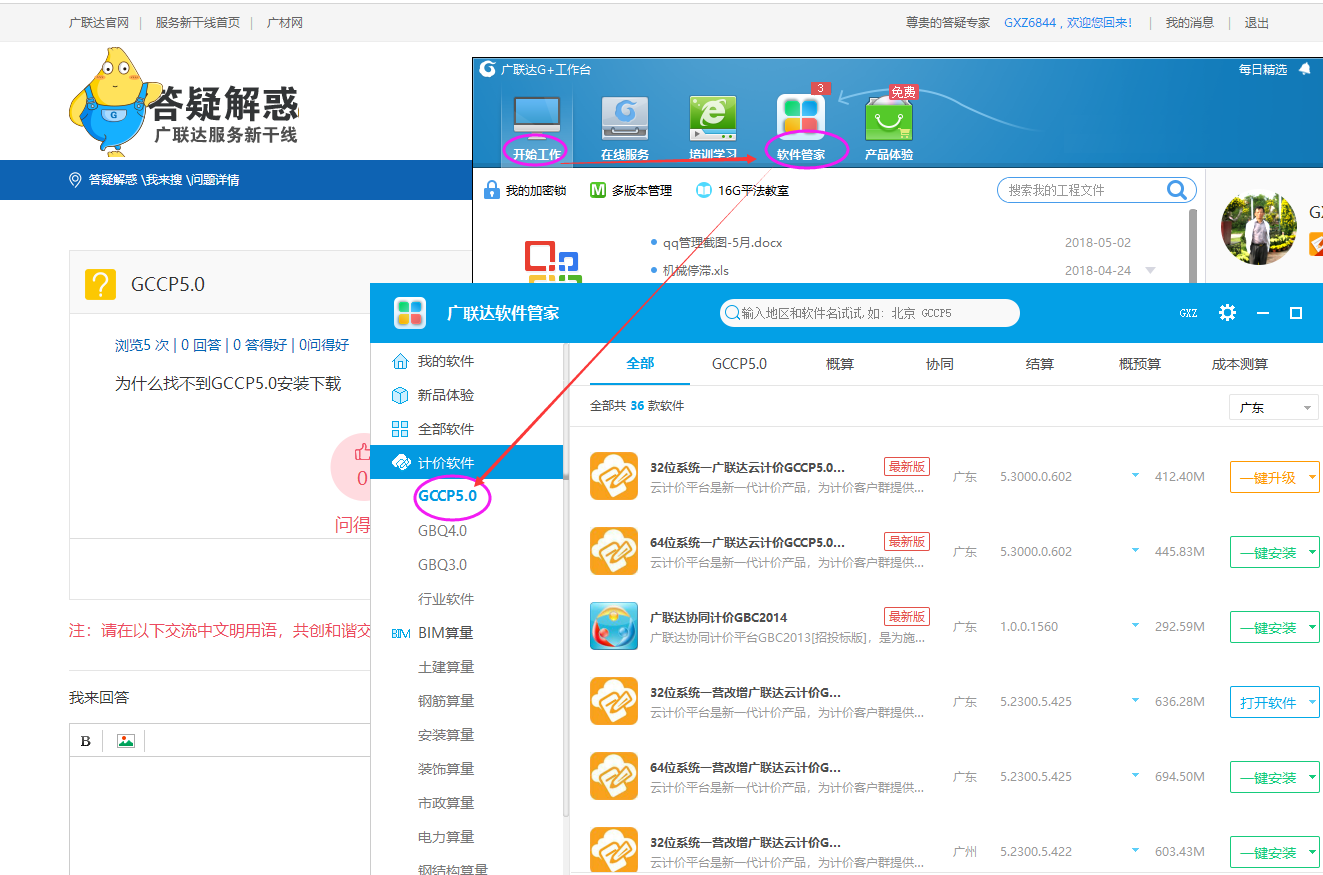Switch to 协同 tab
The height and width of the screenshot is (875, 1323).
940,364
